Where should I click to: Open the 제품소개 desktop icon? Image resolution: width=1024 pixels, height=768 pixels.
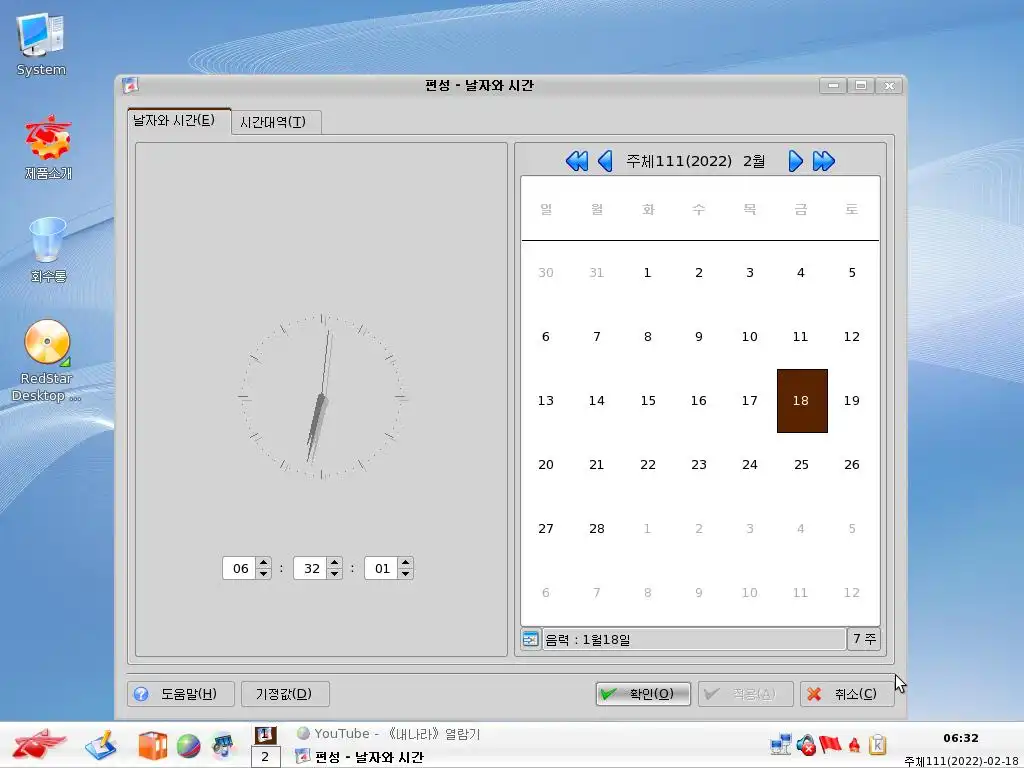click(x=48, y=148)
